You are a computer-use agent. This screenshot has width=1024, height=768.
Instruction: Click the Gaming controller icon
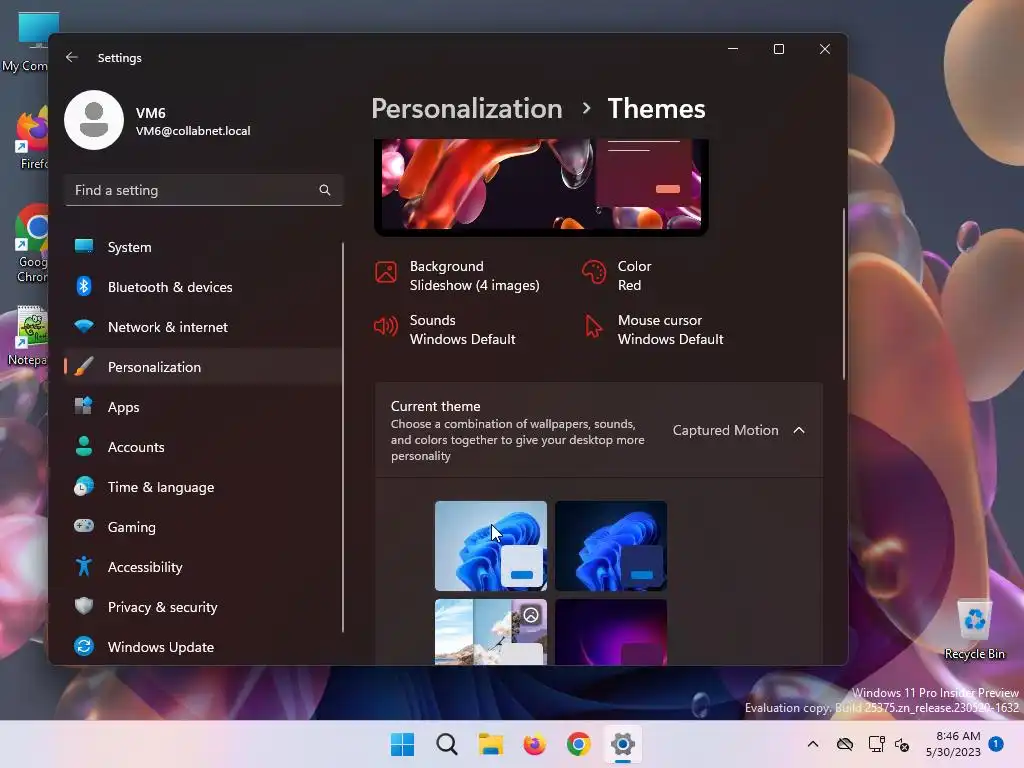[84, 526]
